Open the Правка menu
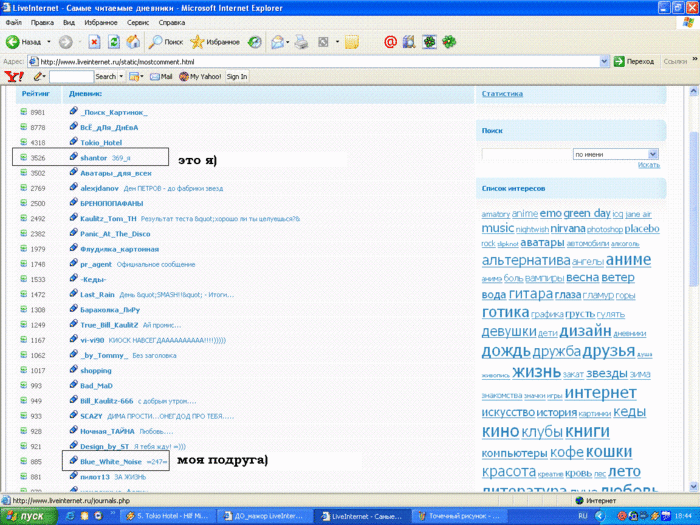Screen dimensions: 700x525 pyautogui.click(x=42, y=22)
